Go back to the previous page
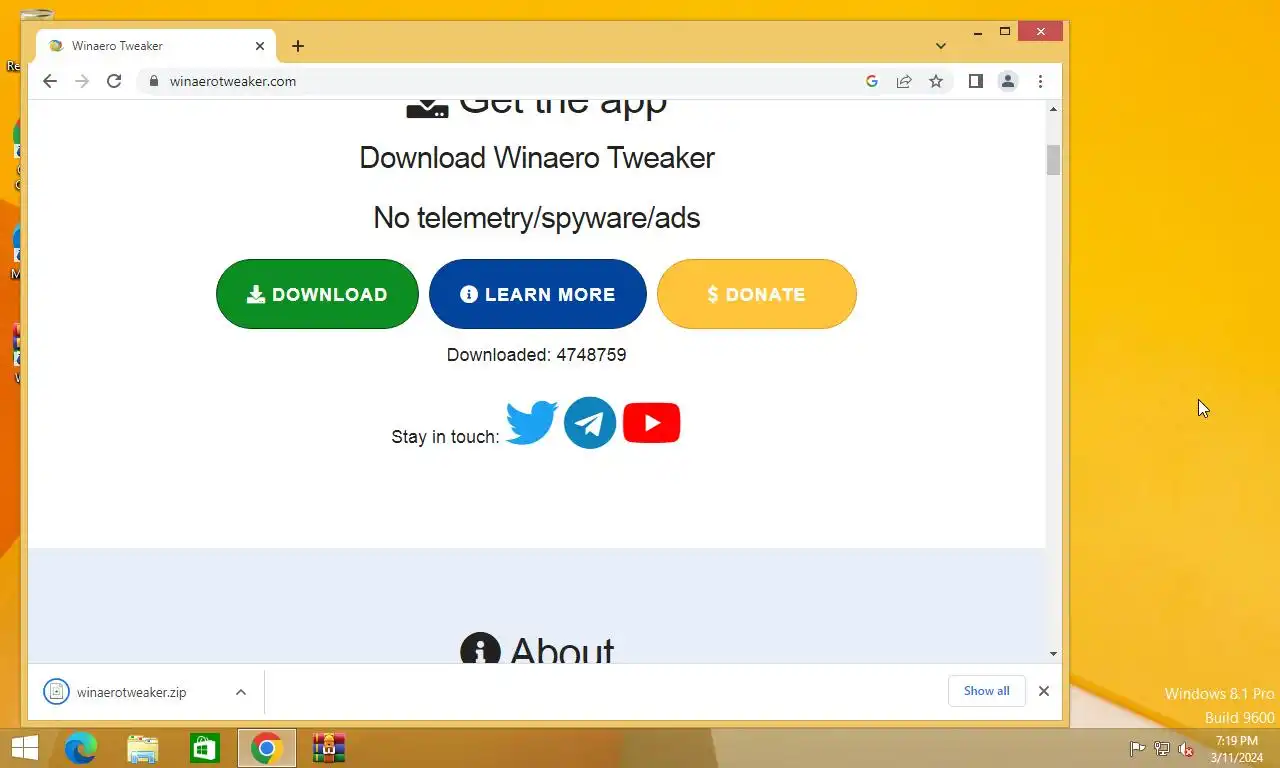Screen dimensions: 1280x768 (50, 81)
